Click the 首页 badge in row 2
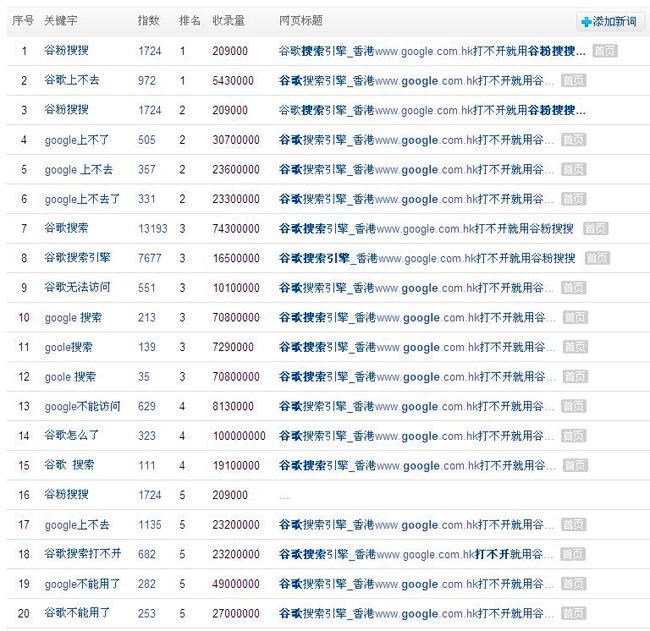The height and width of the screenshot is (631, 650). (573, 80)
